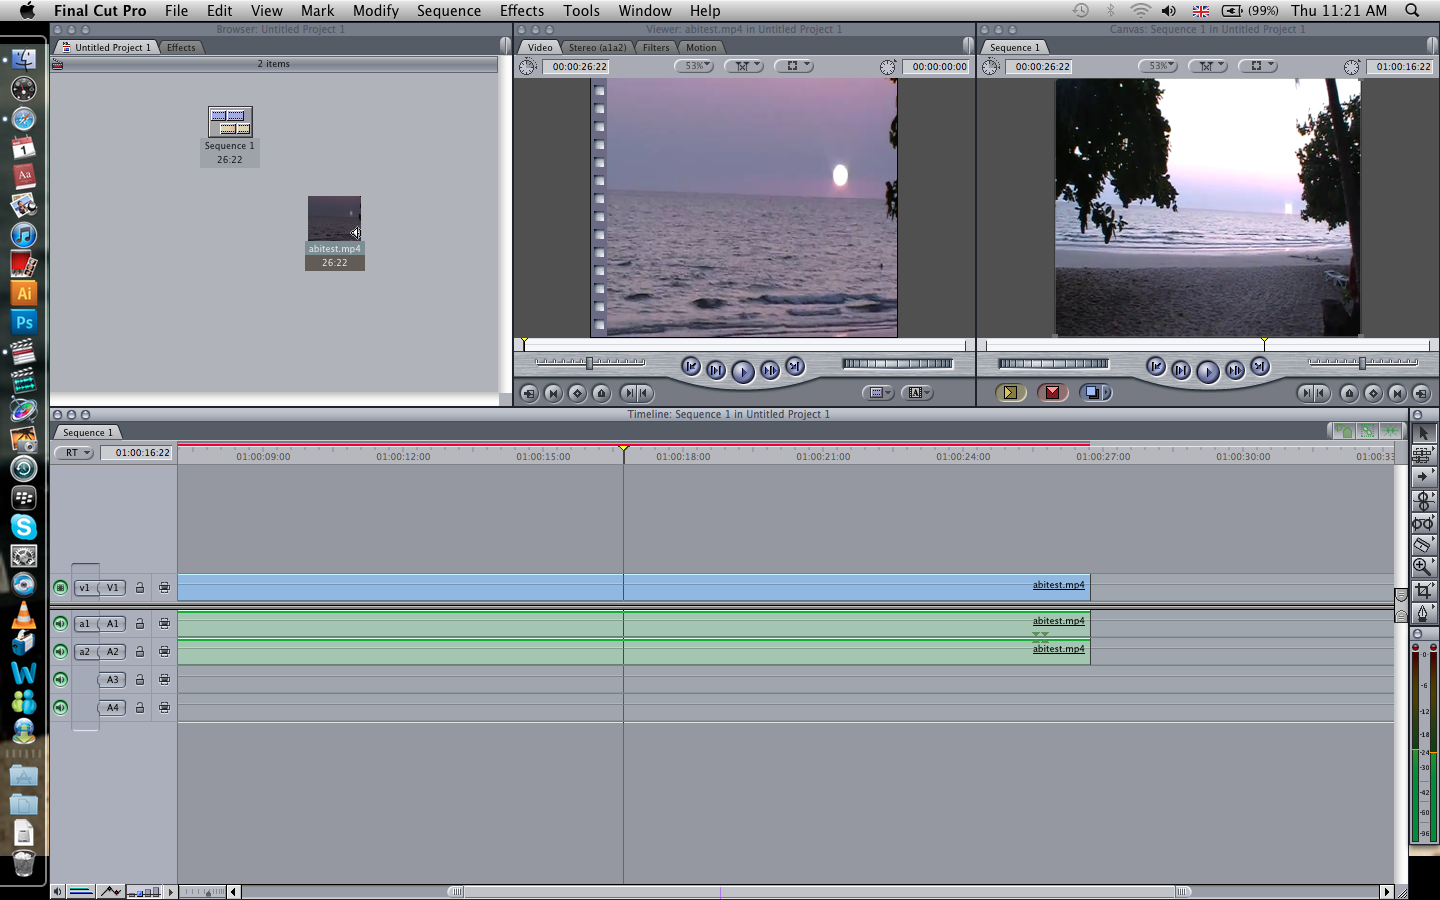Viewport: 1440px width, 900px height.
Task: Click Add Motion Keyframe button in the Viewer
Action: pos(577,393)
